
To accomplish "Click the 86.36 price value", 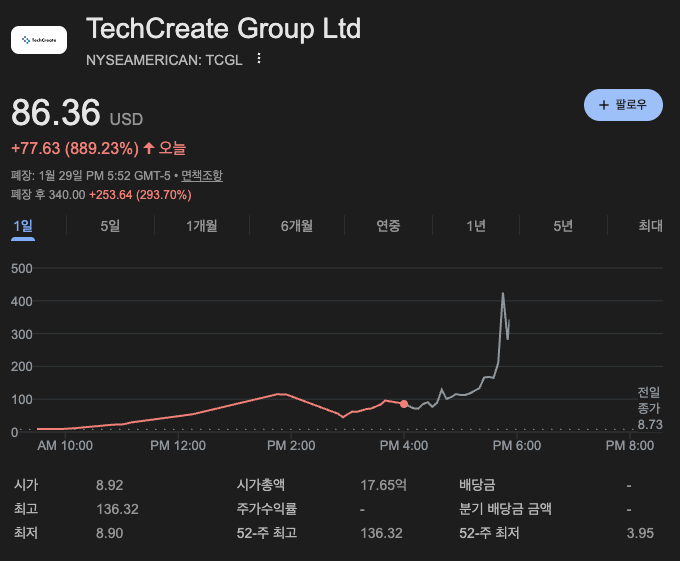I will (56, 112).
